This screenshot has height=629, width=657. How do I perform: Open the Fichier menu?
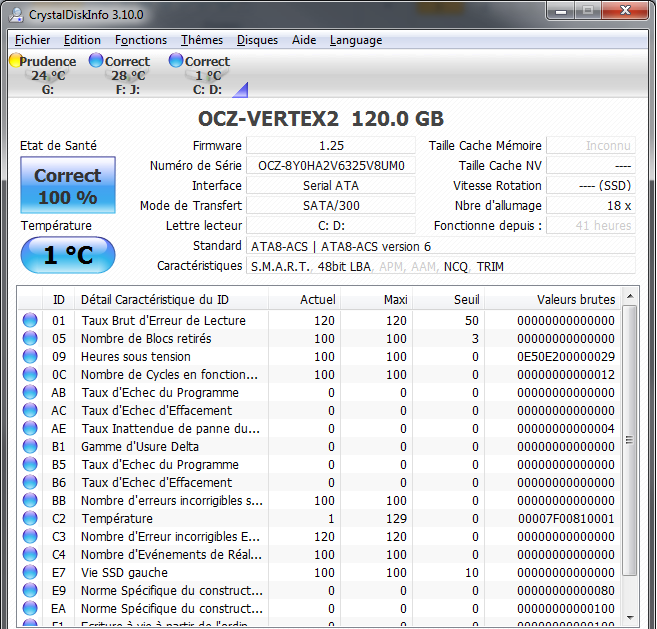(33, 40)
